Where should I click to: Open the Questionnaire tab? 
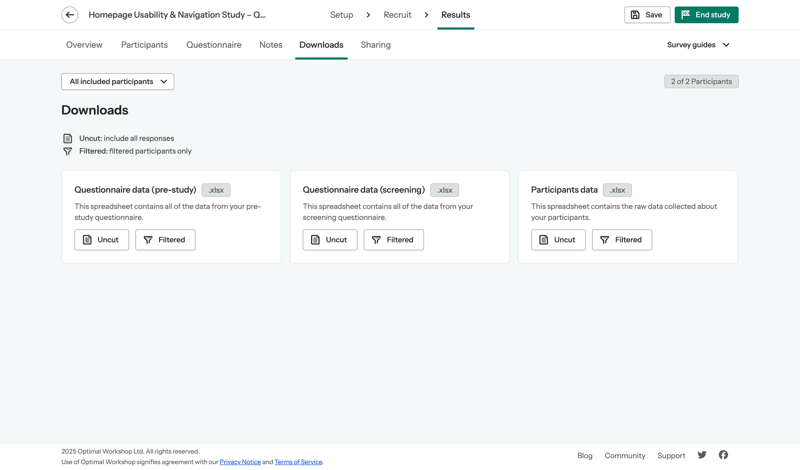point(214,45)
